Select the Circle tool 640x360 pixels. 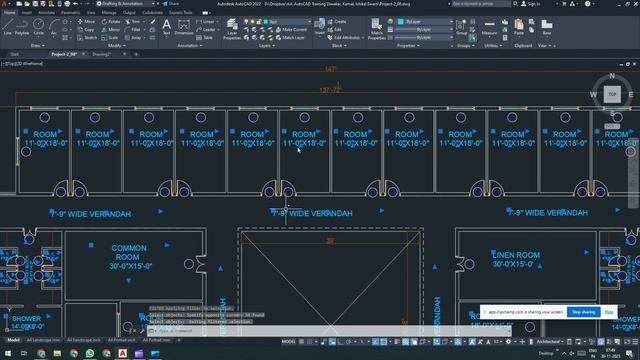point(38,27)
